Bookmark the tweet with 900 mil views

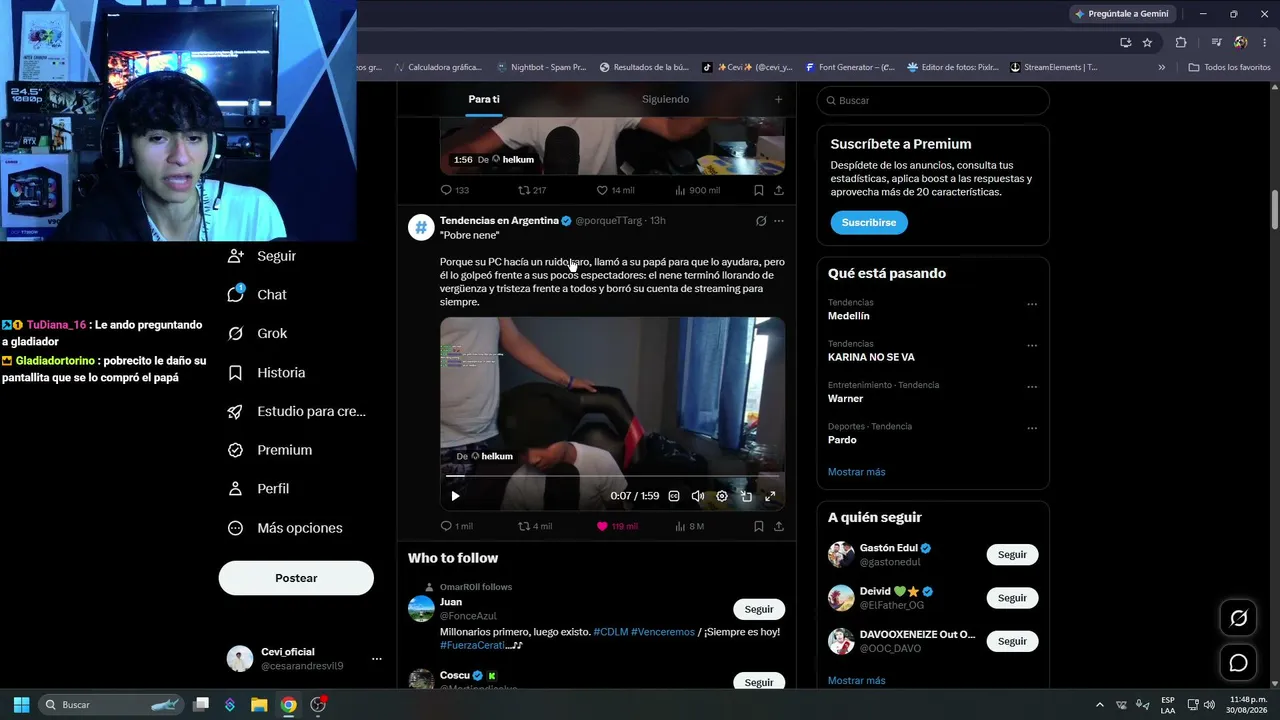coord(759,190)
